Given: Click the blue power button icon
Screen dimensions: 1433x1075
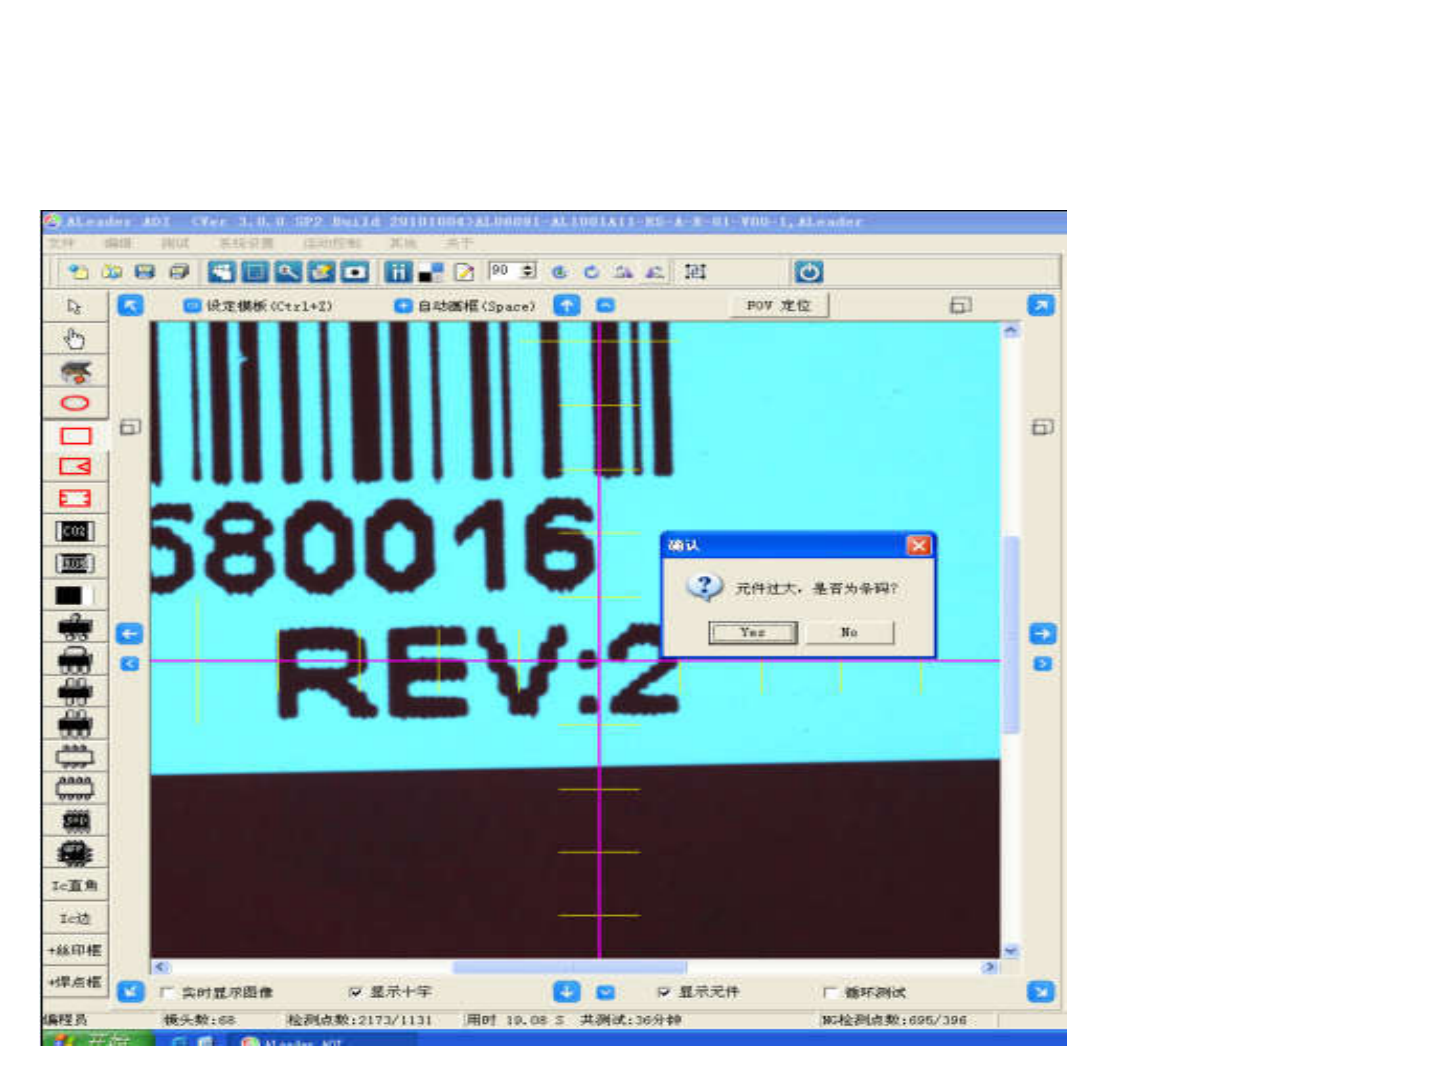Looking at the screenshot, I should [x=809, y=271].
